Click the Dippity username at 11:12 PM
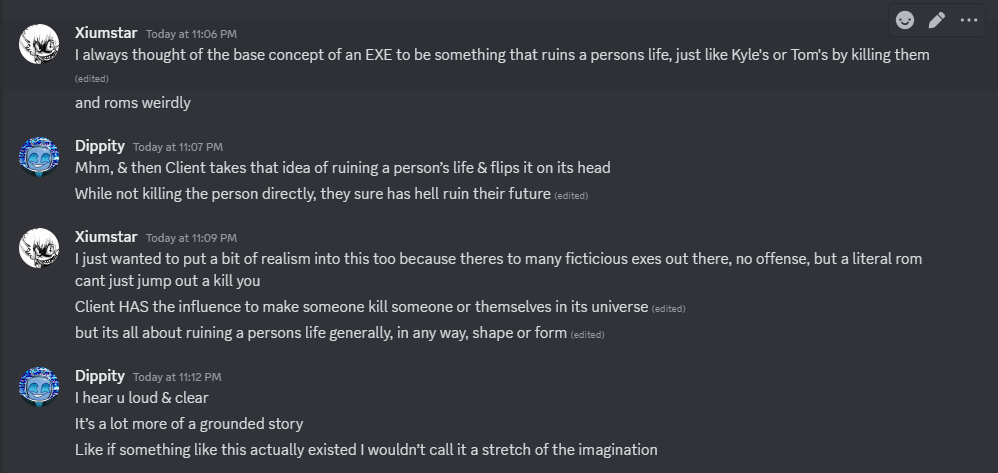 [100, 376]
